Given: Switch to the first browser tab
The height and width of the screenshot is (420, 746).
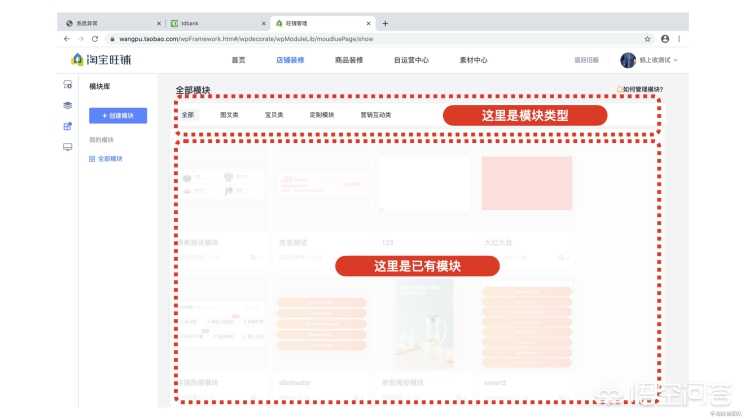Looking at the screenshot, I should coord(112,23).
